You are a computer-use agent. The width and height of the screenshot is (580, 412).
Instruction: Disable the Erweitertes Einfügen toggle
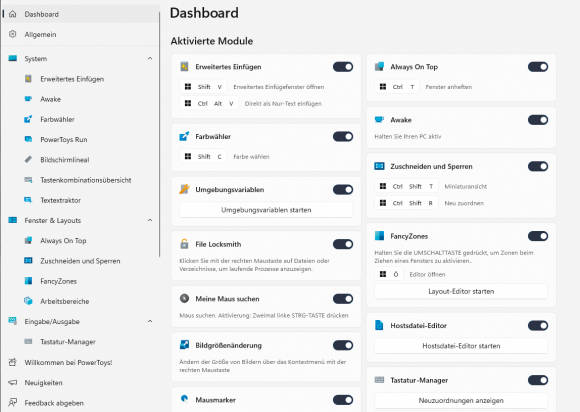343,67
